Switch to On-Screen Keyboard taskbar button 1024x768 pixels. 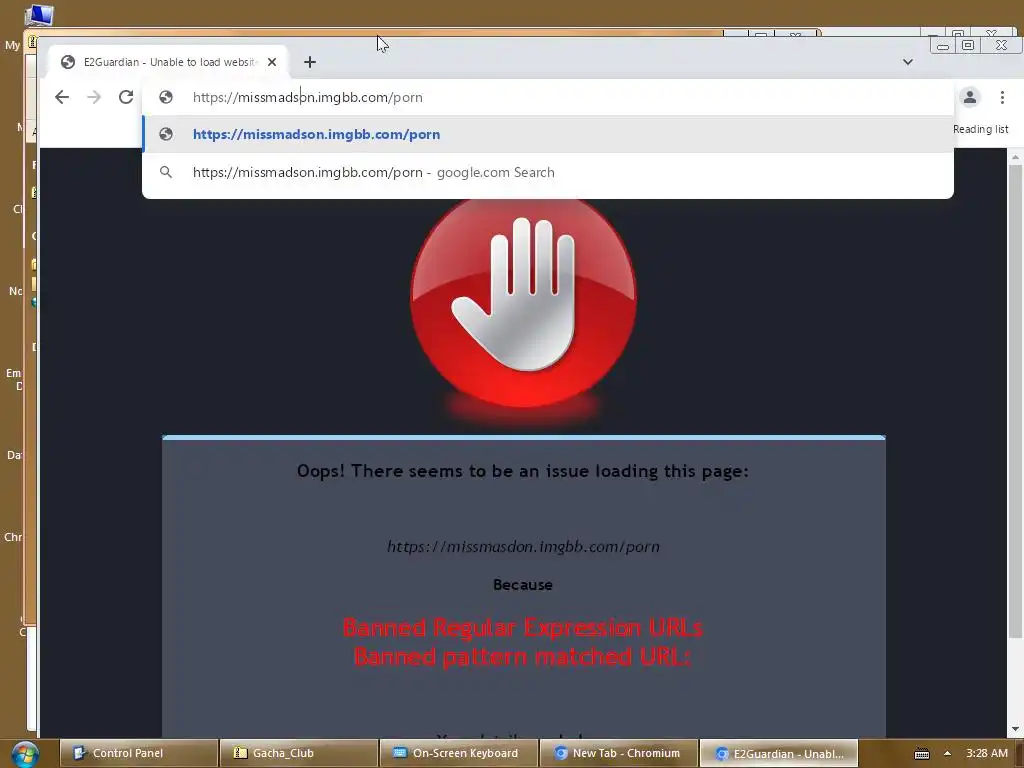458,753
